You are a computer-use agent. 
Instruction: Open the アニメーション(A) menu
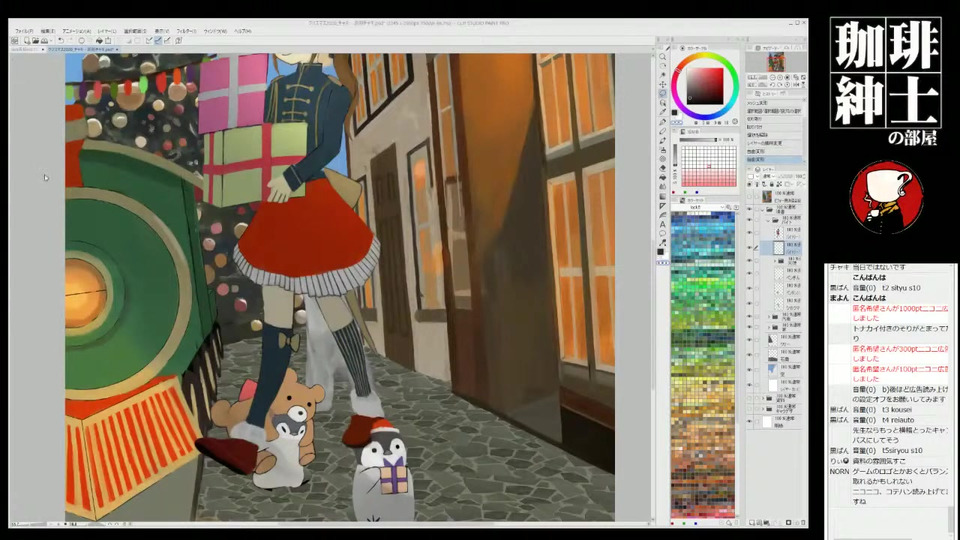(x=77, y=31)
